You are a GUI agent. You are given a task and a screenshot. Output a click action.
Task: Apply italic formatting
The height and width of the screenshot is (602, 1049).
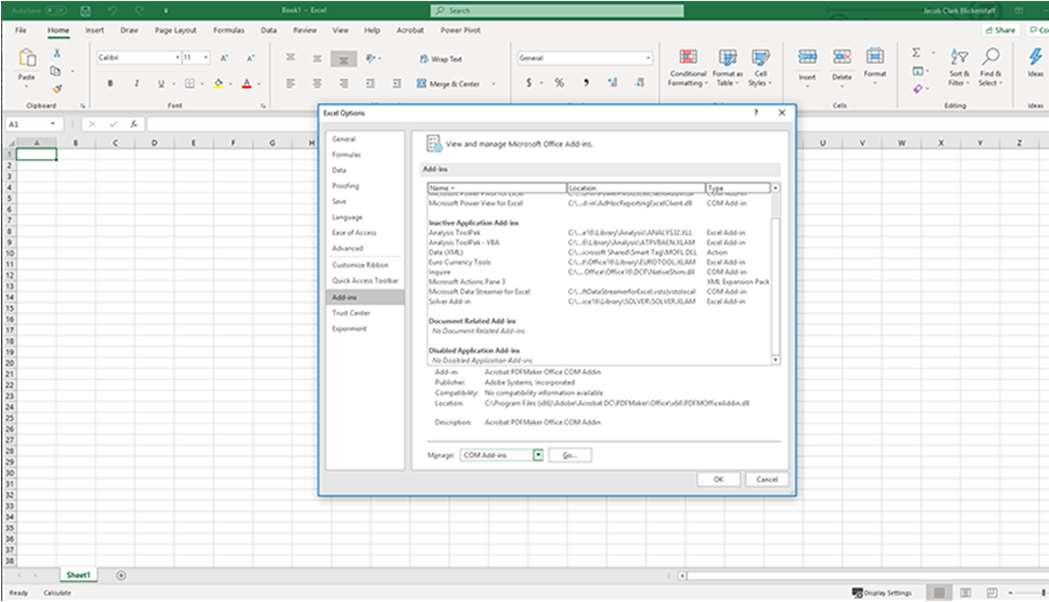136,84
